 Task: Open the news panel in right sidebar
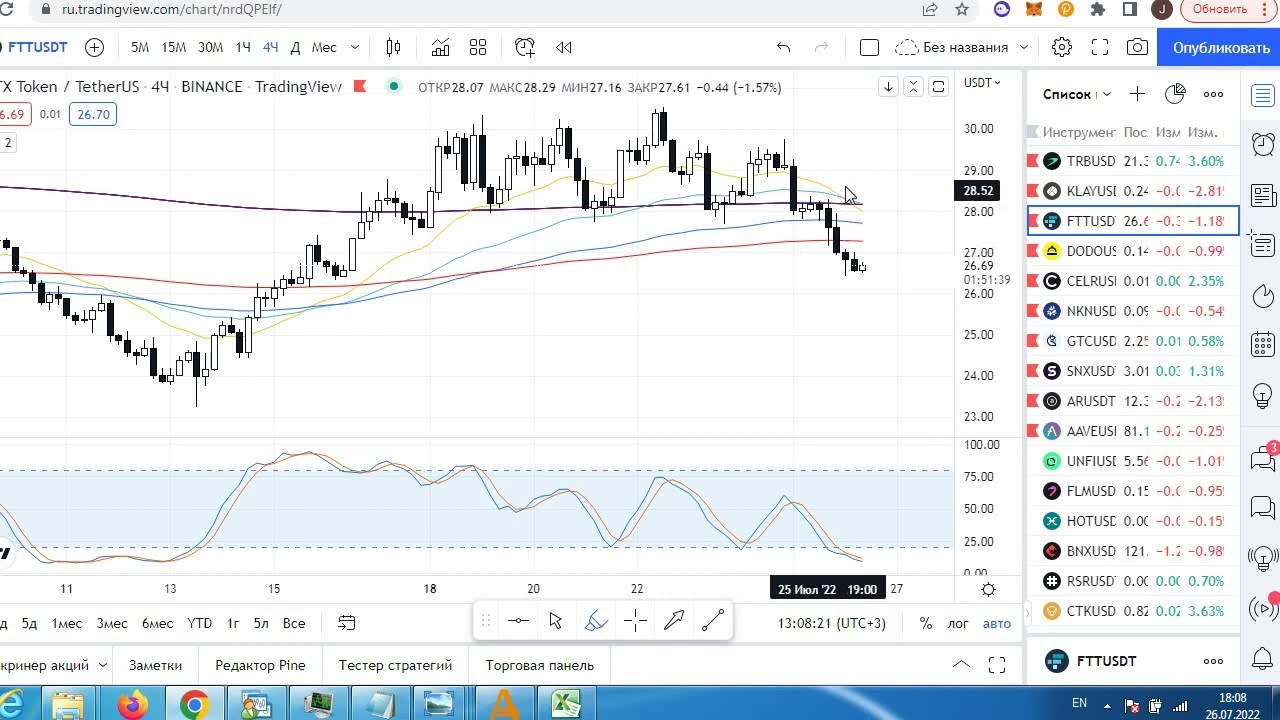click(1262, 196)
